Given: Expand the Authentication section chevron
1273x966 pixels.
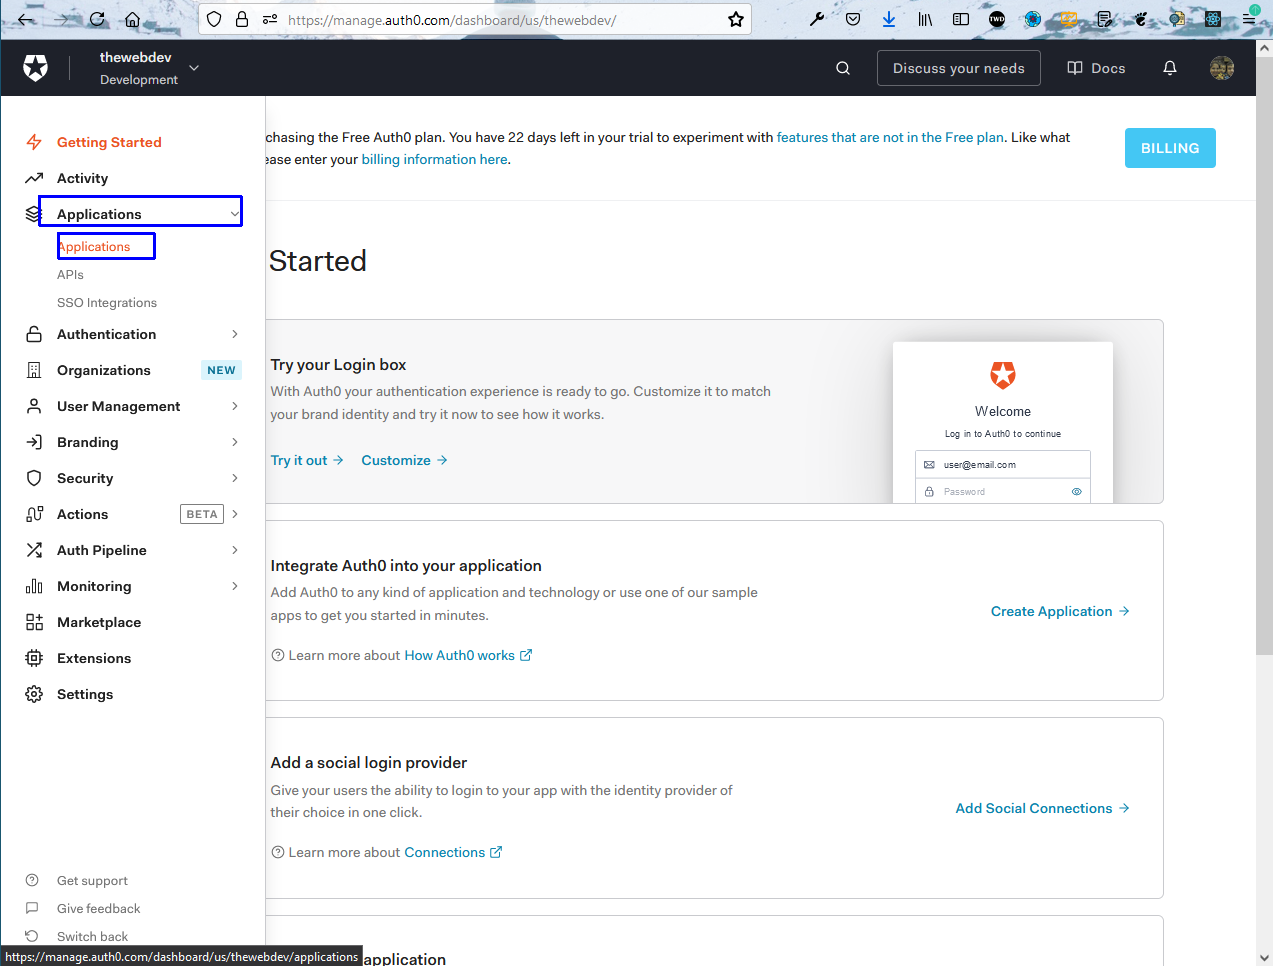Looking at the screenshot, I should (235, 334).
